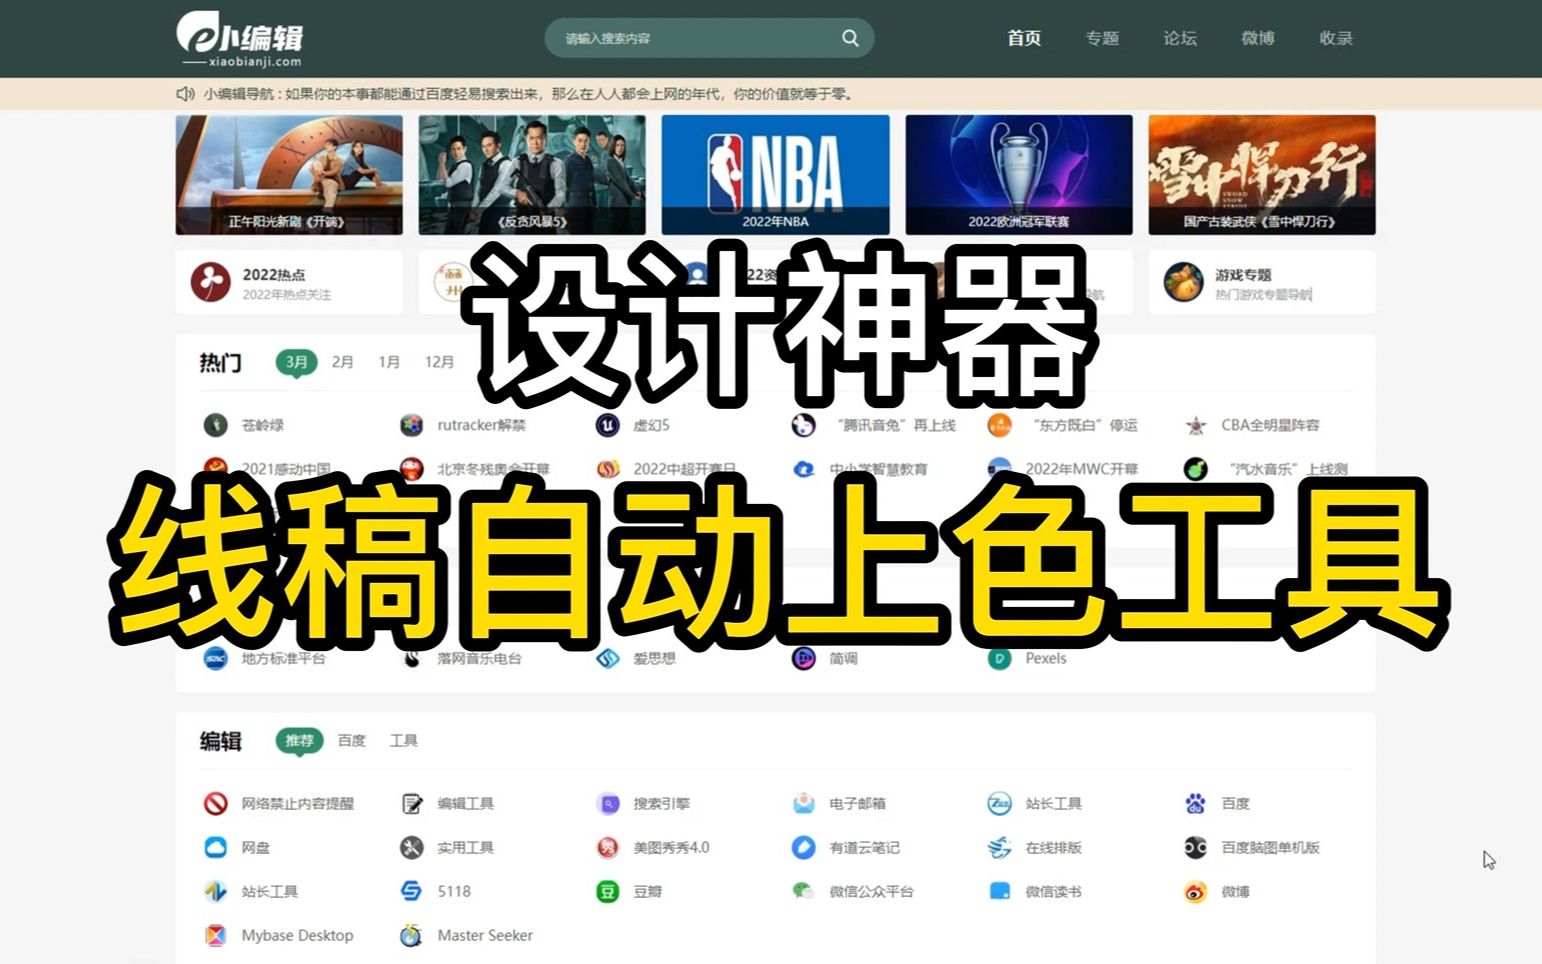Viewport: 1542px width, 964px height.
Task: Click the Pexels site icon
Action: pos(999,659)
